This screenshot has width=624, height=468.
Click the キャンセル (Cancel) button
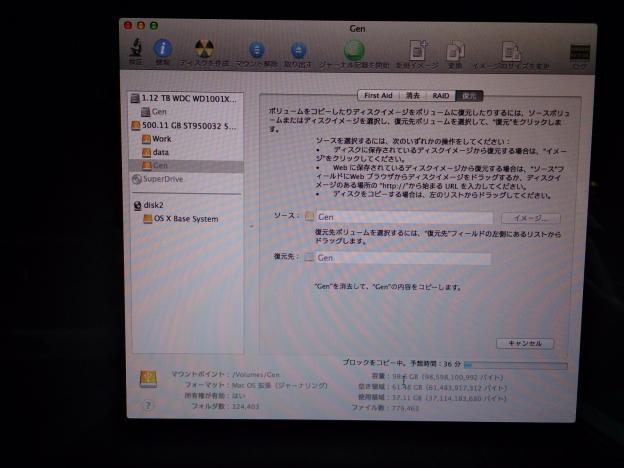525,343
